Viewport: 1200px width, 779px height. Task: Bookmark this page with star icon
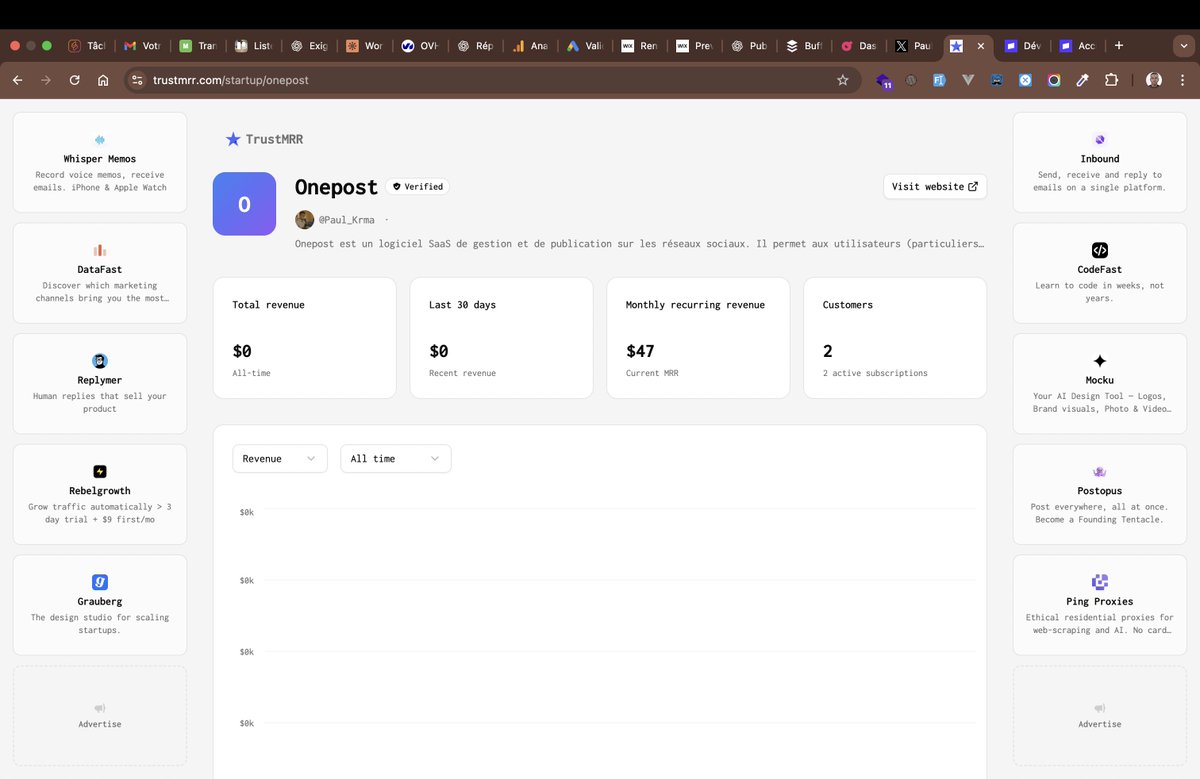pos(843,80)
